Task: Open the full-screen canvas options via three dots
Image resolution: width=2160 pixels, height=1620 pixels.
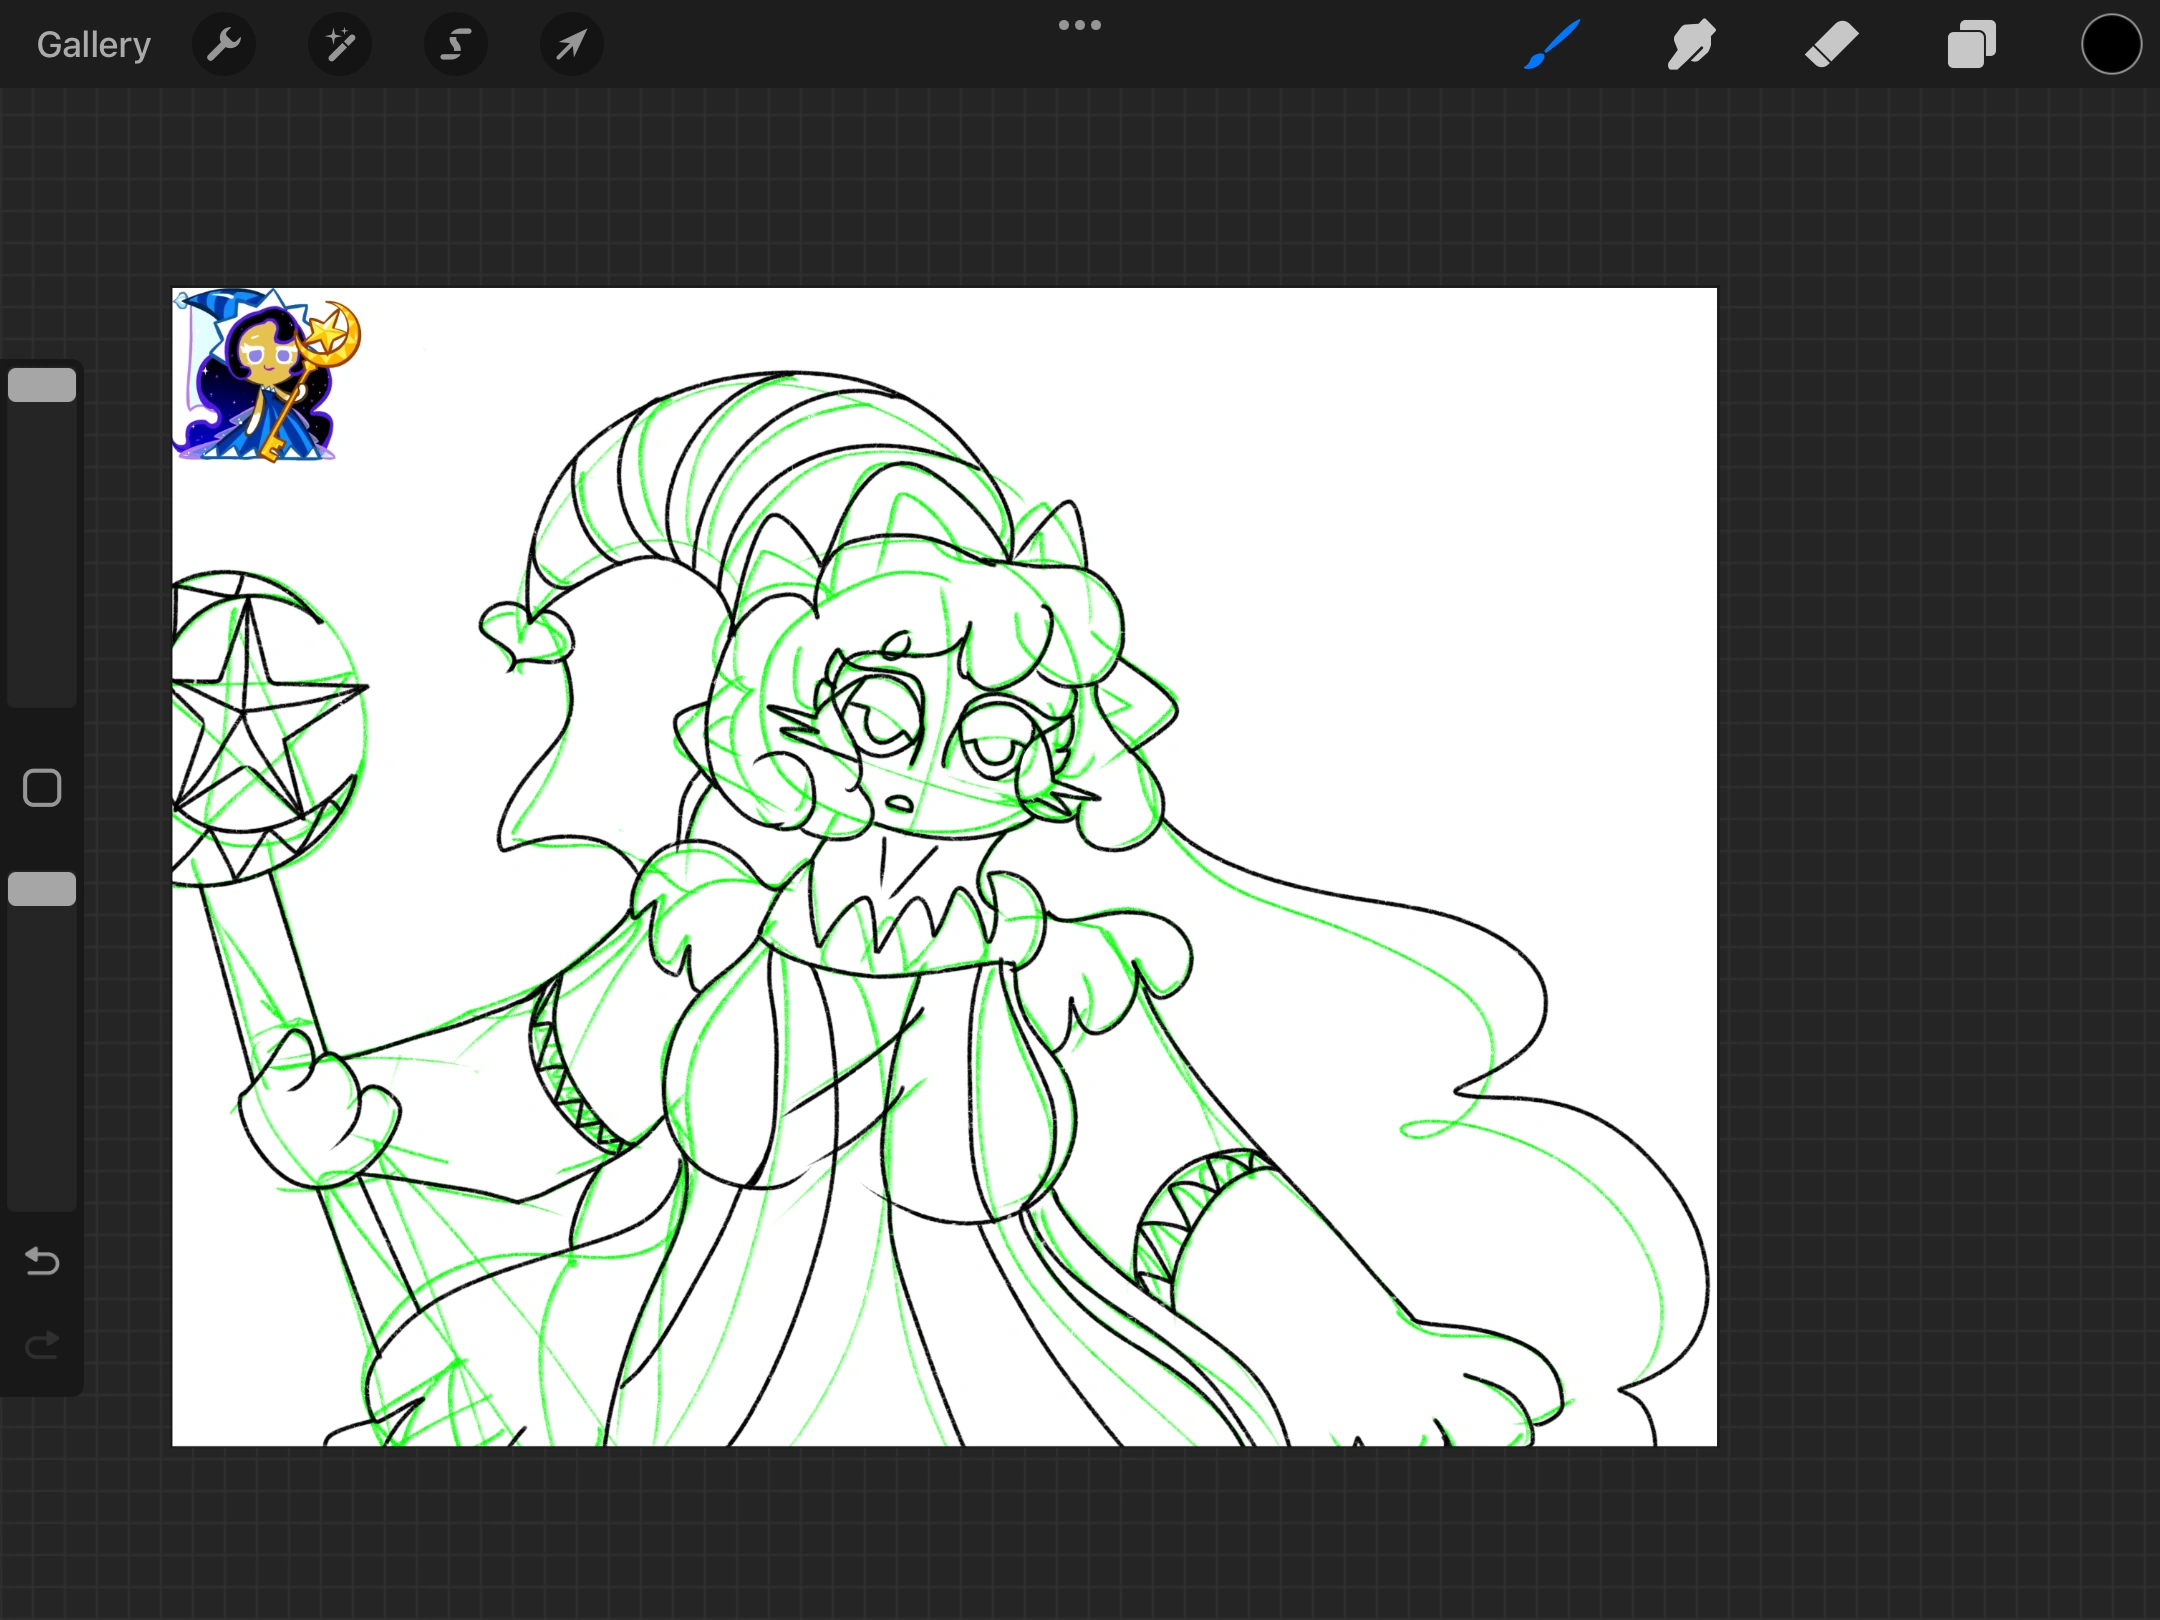Action: (x=1079, y=24)
